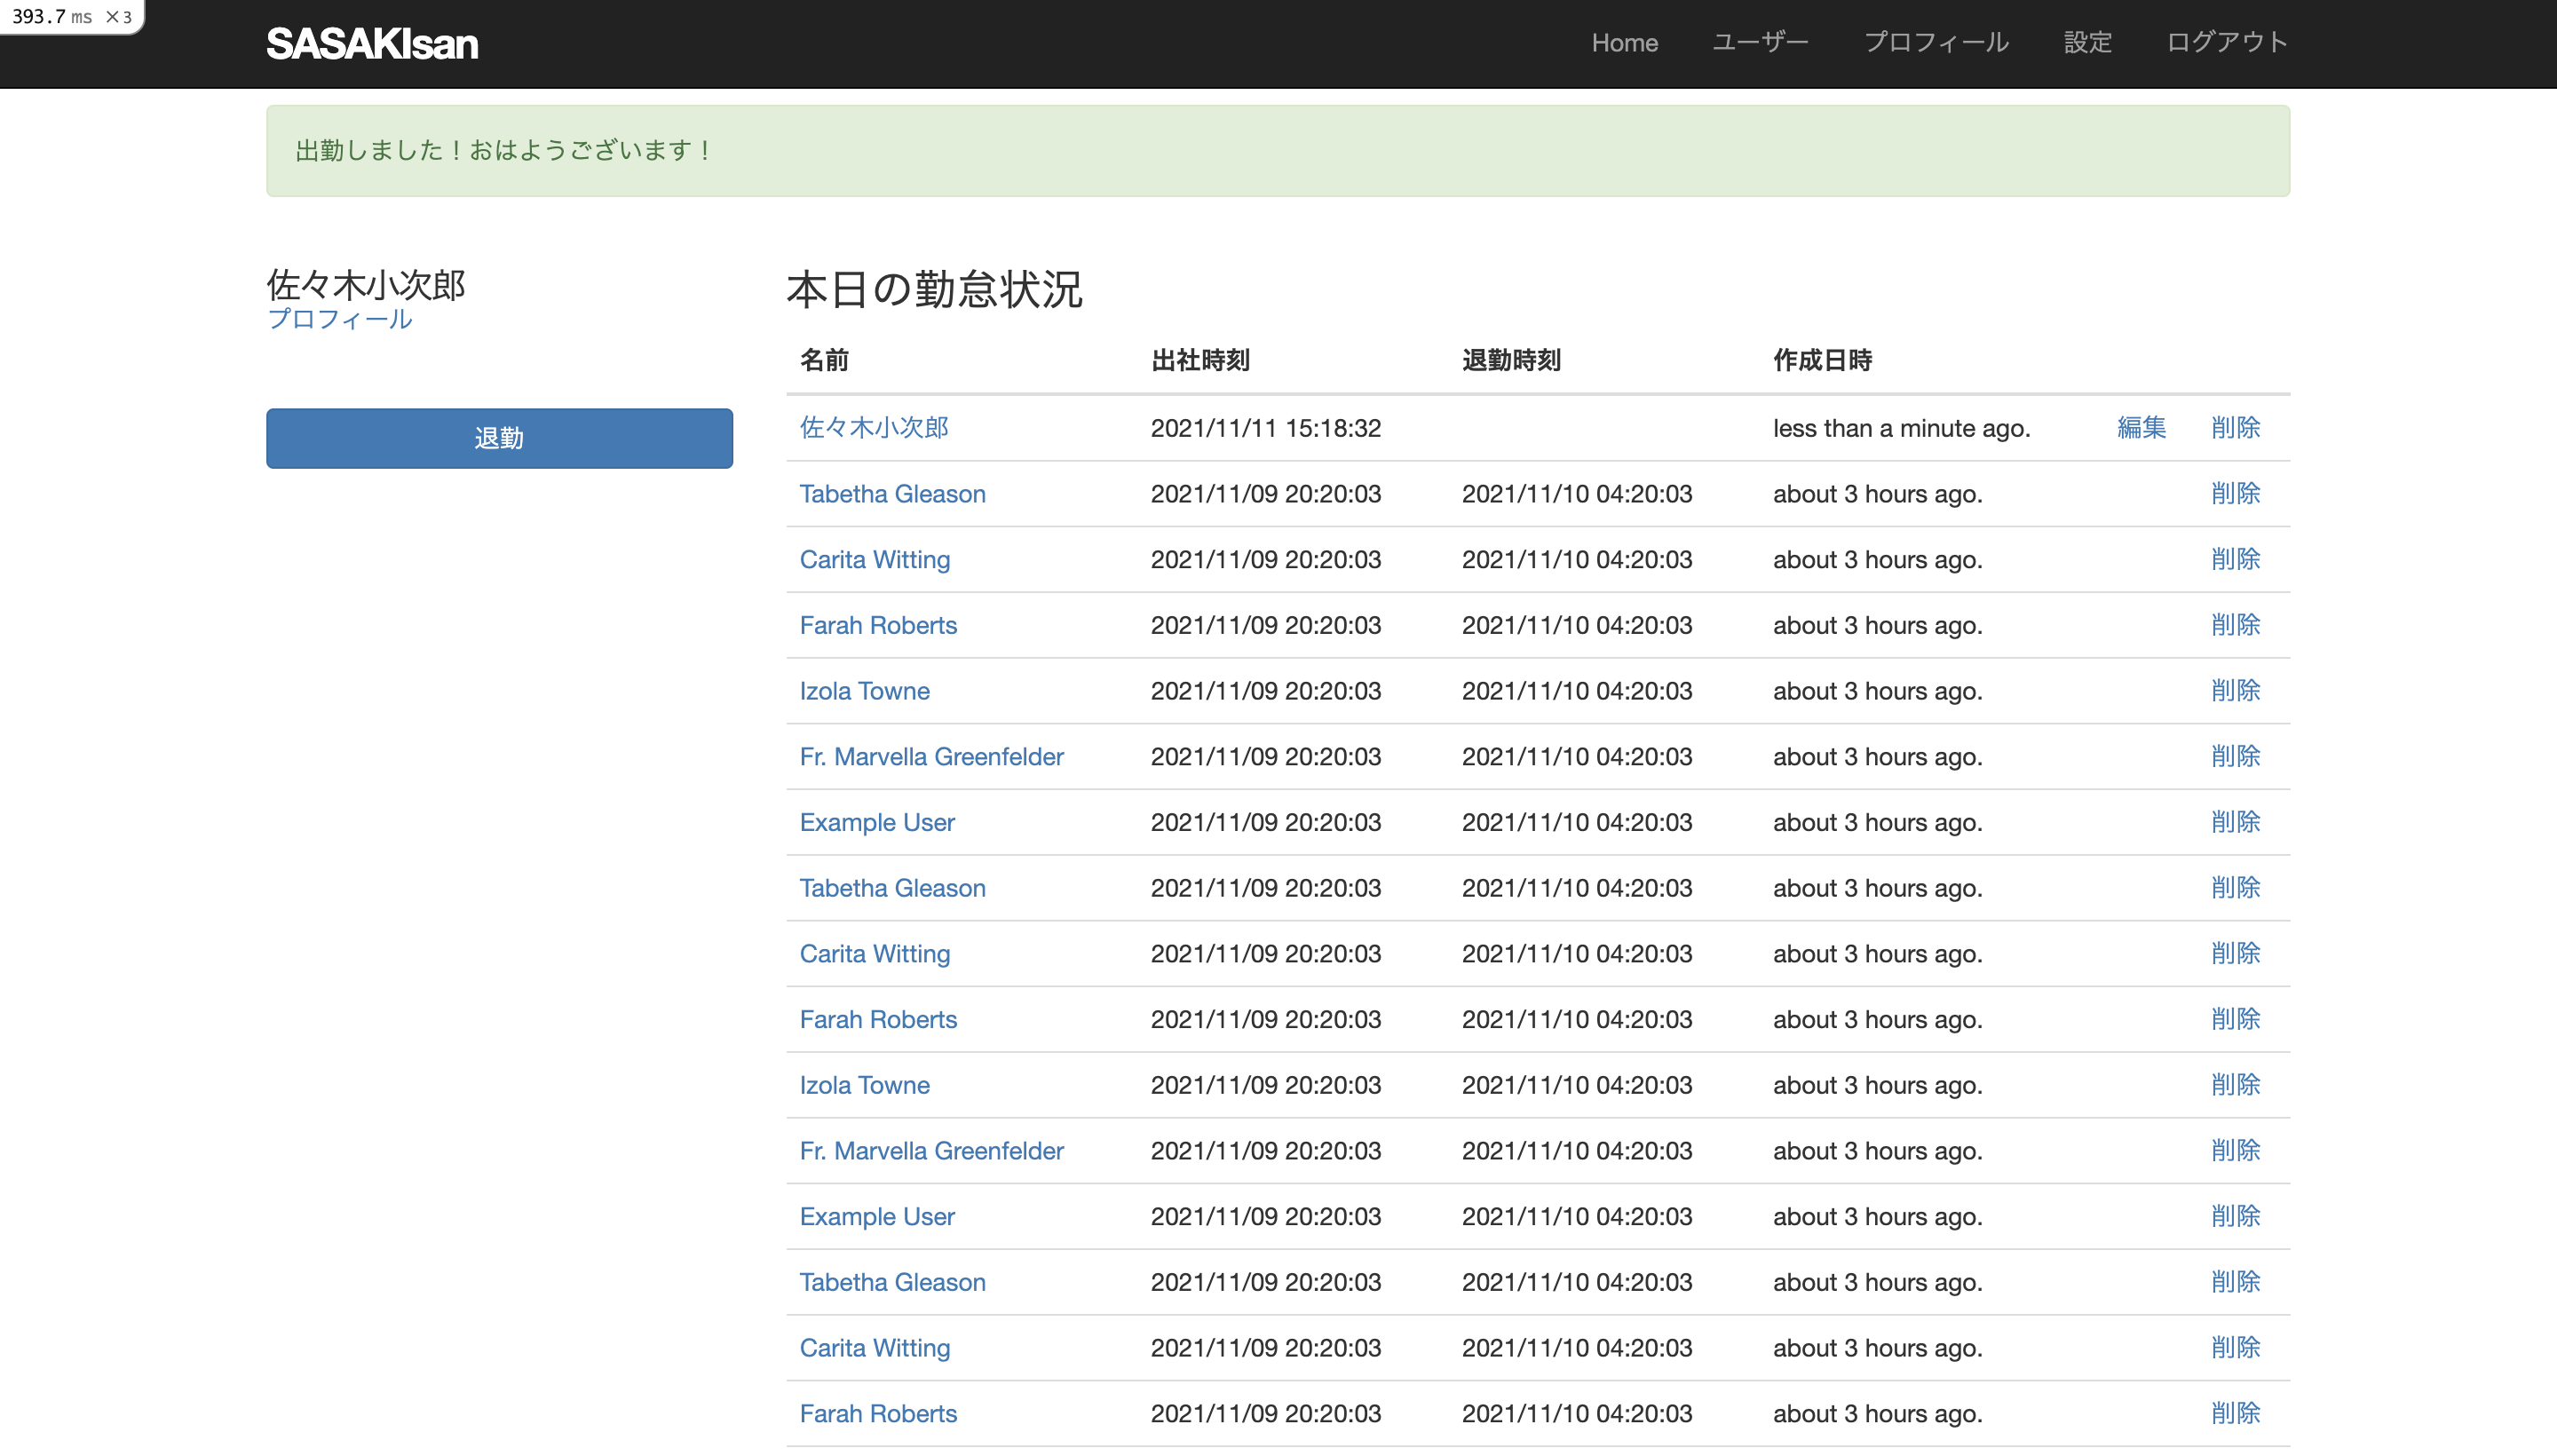Open the sidebar プロフィール link under the user name
This screenshot has width=2557, height=1456.
340,319
